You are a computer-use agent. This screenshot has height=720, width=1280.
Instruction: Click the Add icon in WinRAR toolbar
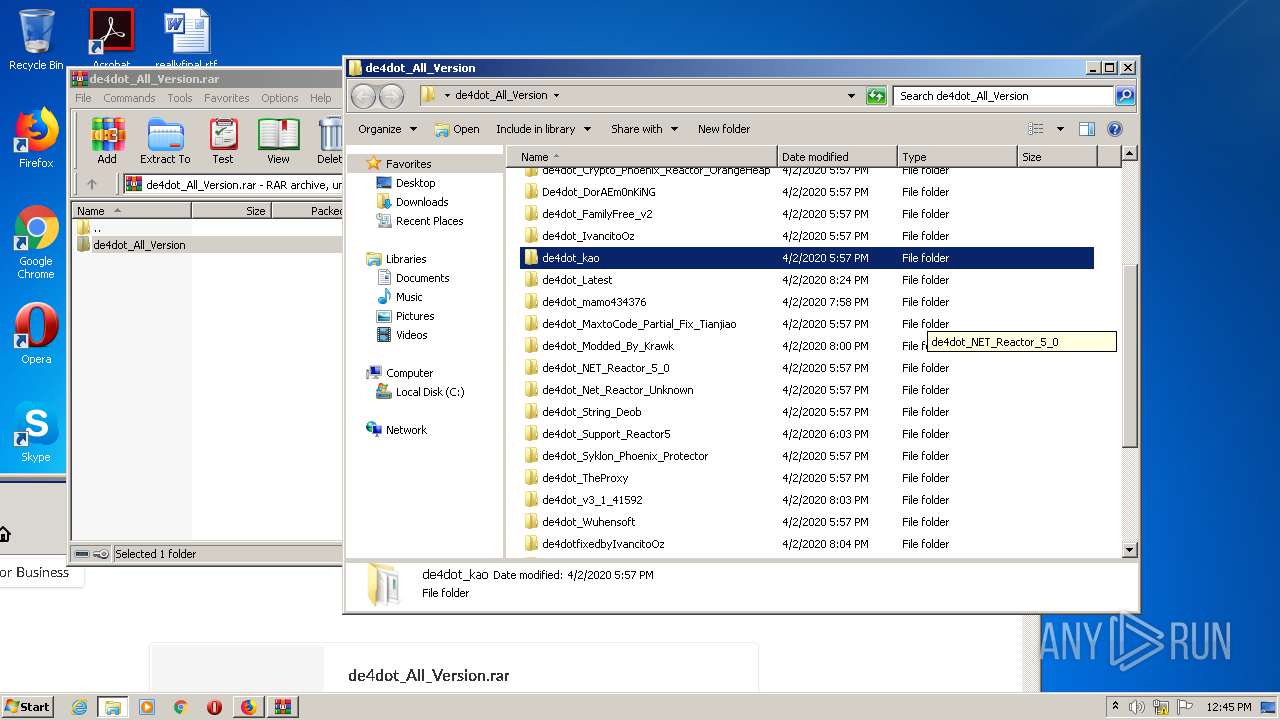(x=107, y=140)
